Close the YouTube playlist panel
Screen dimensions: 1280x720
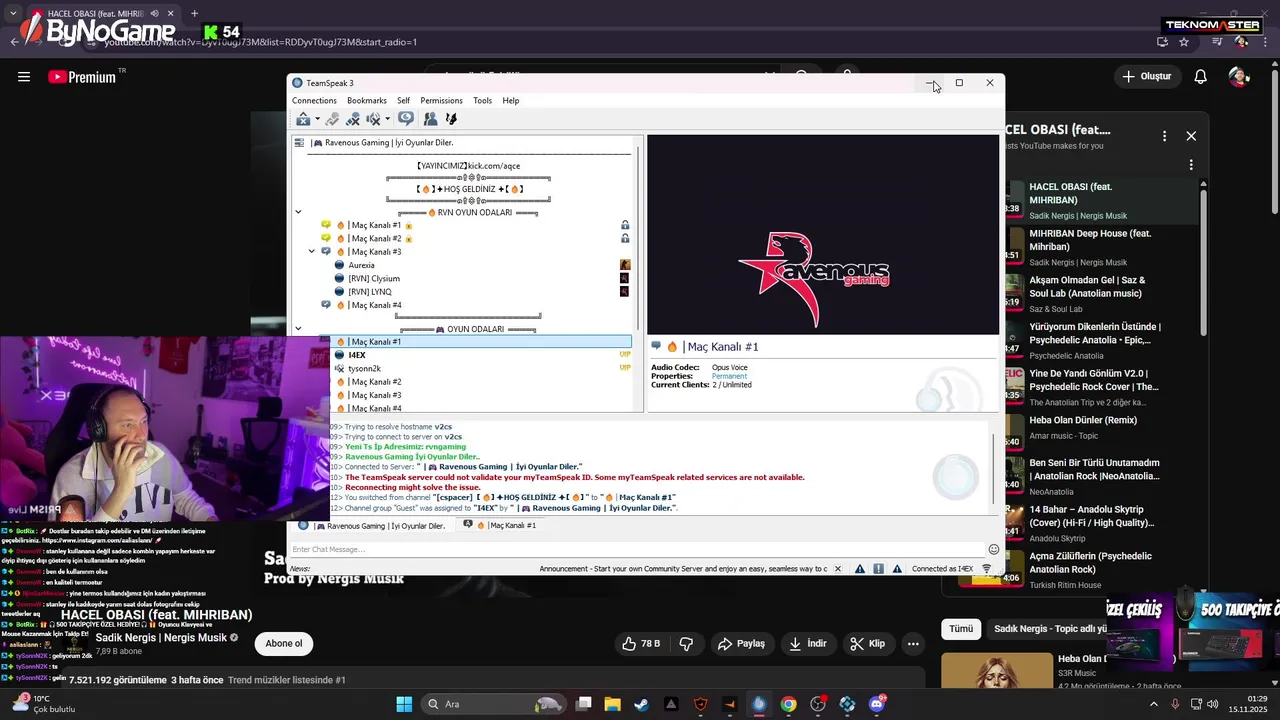click(x=1191, y=136)
